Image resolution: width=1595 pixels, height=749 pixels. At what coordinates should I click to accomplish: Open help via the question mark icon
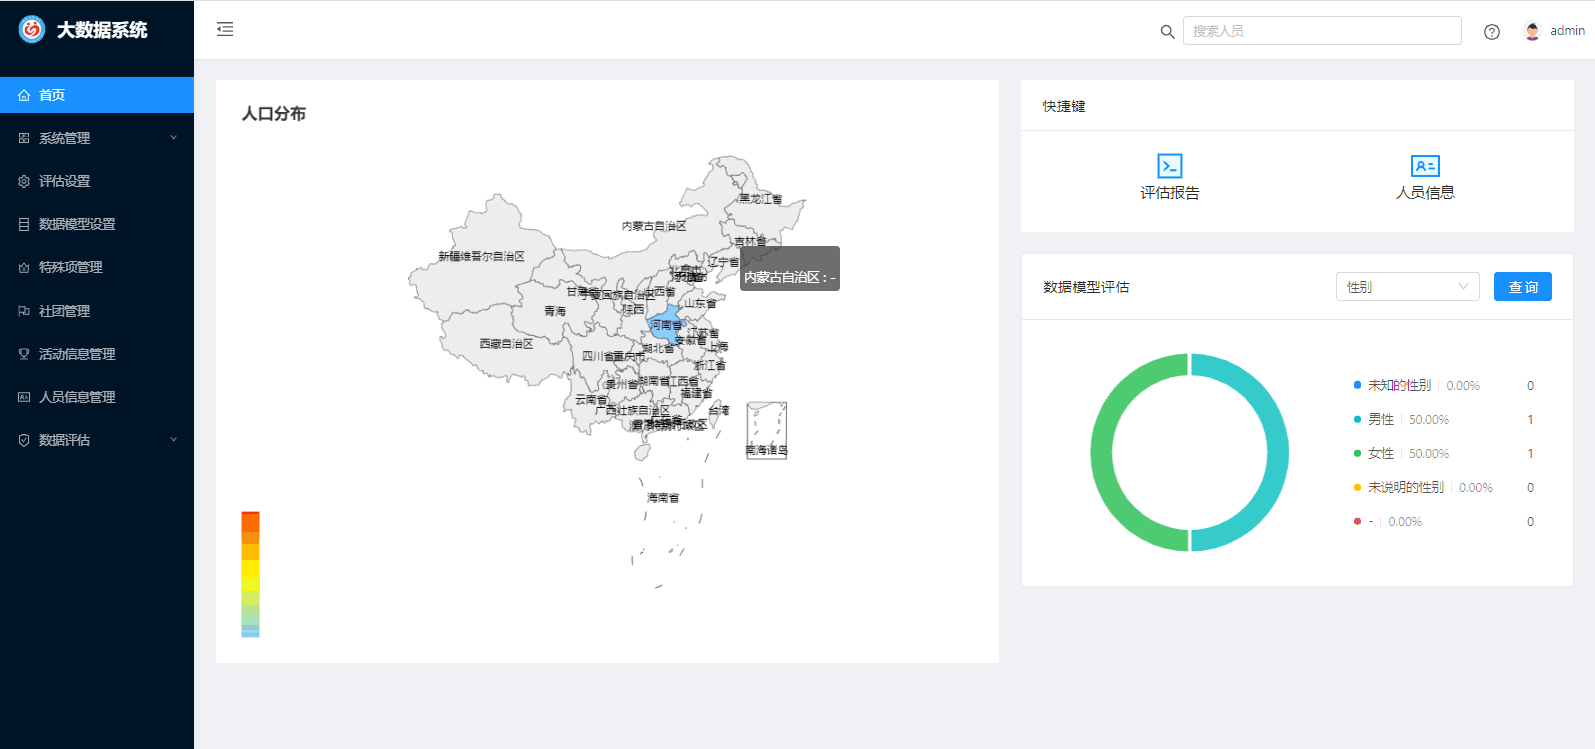coord(1491,32)
